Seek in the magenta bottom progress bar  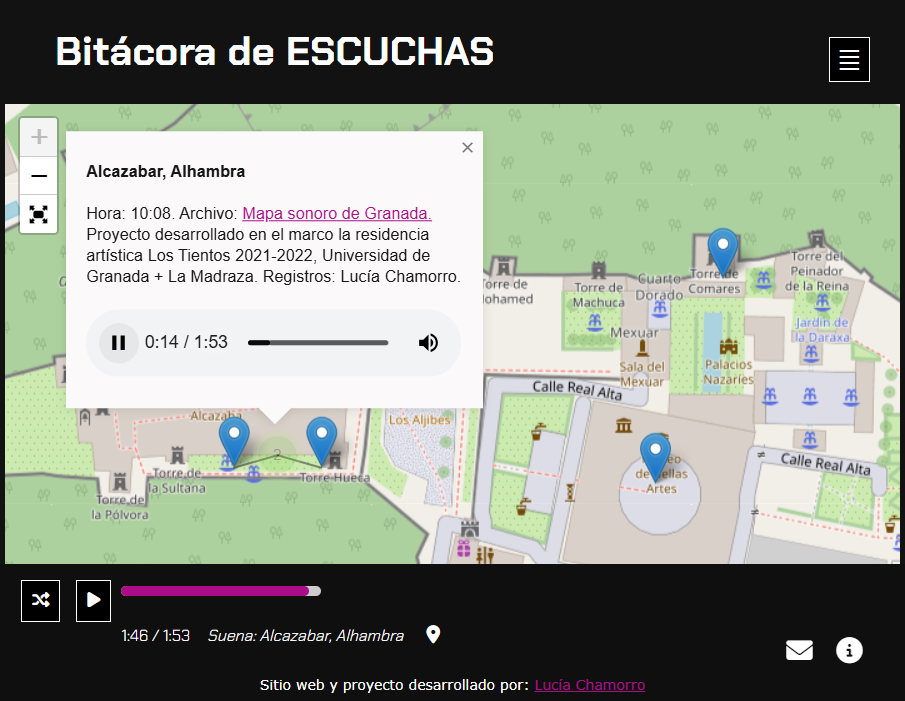[220, 591]
